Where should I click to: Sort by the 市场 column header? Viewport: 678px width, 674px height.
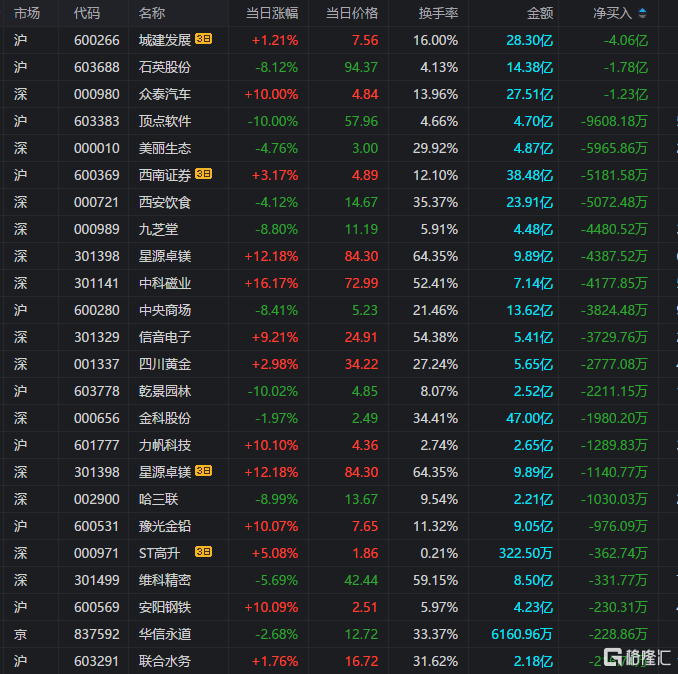coord(27,13)
